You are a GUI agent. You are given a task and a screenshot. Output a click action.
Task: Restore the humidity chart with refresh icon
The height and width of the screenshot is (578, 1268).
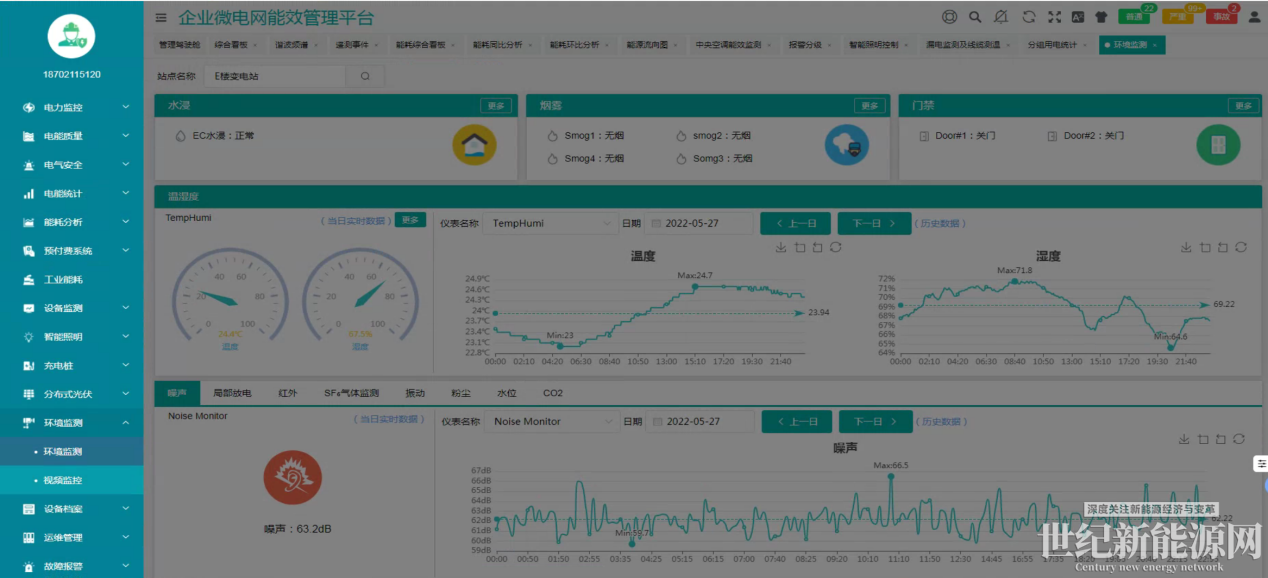point(1240,247)
